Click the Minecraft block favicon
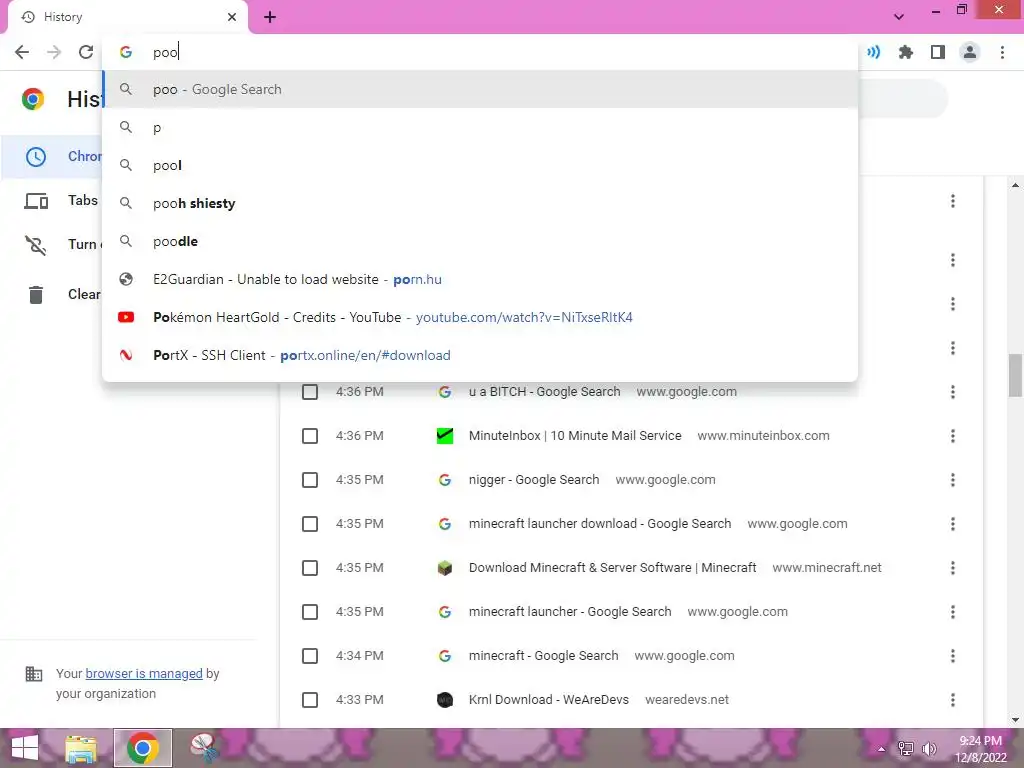Viewport: 1024px width, 768px height. pos(445,568)
